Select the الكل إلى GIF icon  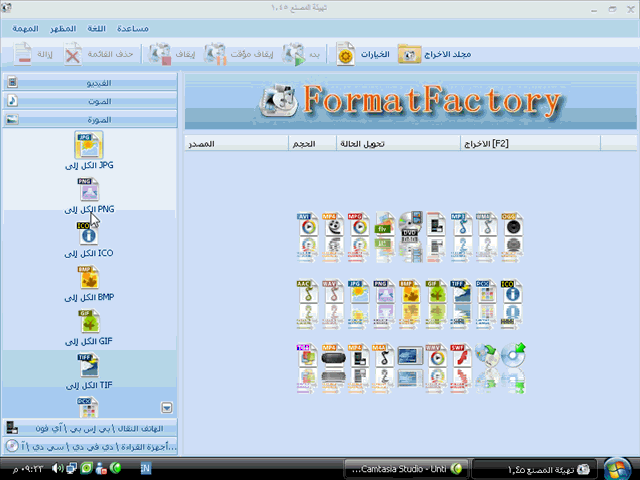click(x=89, y=322)
